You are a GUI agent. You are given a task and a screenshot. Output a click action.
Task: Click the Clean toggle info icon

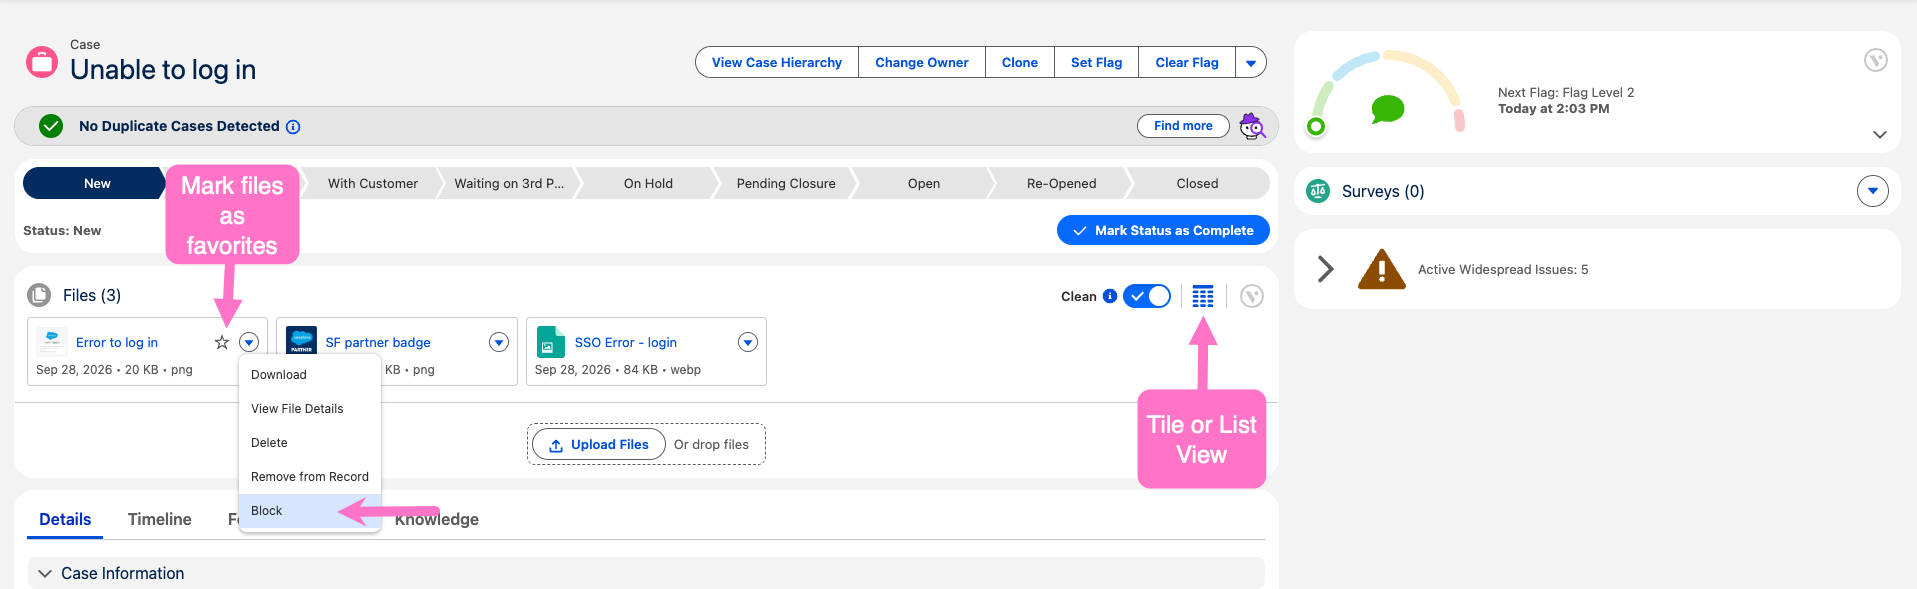click(1110, 296)
